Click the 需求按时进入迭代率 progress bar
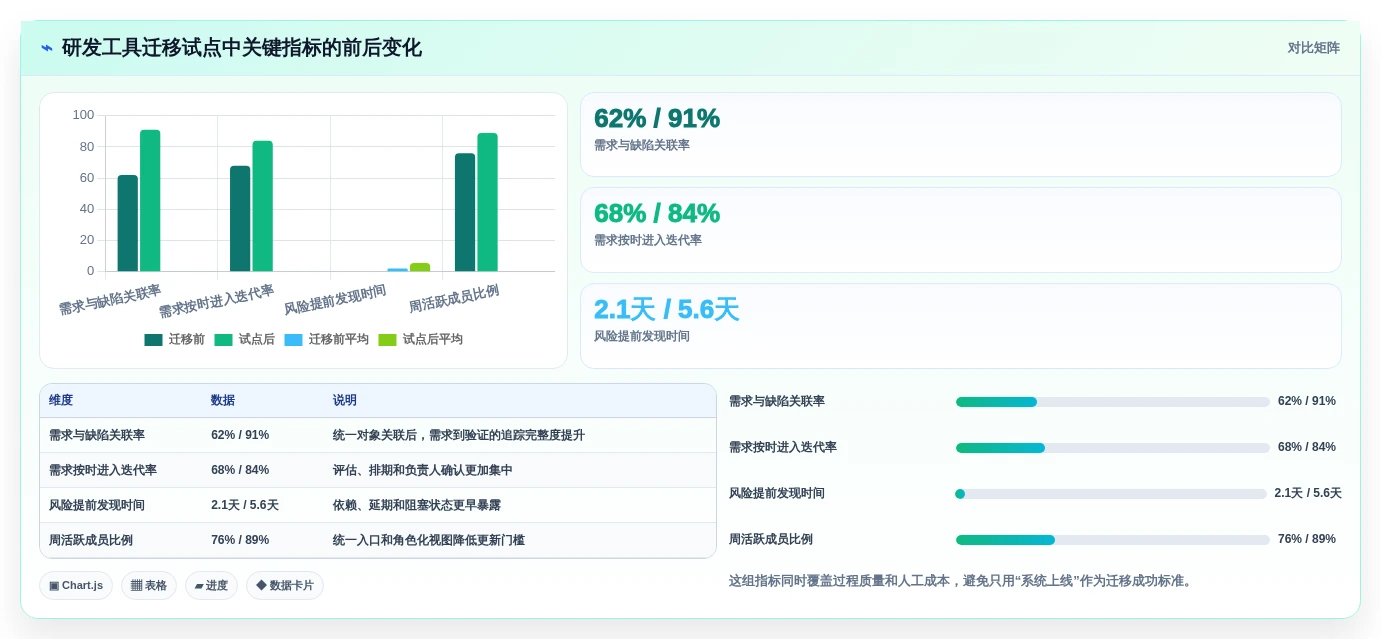 coord(1113,448)
